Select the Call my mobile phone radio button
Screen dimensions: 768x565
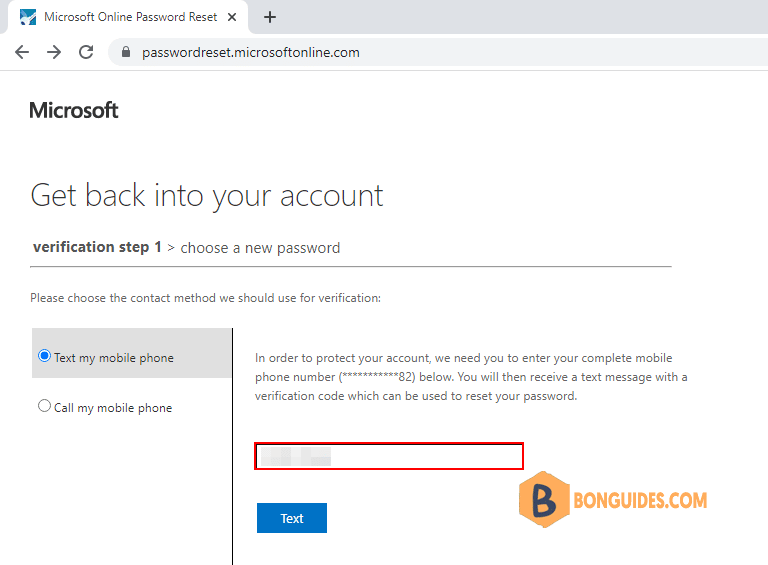(x=44, y=406)
